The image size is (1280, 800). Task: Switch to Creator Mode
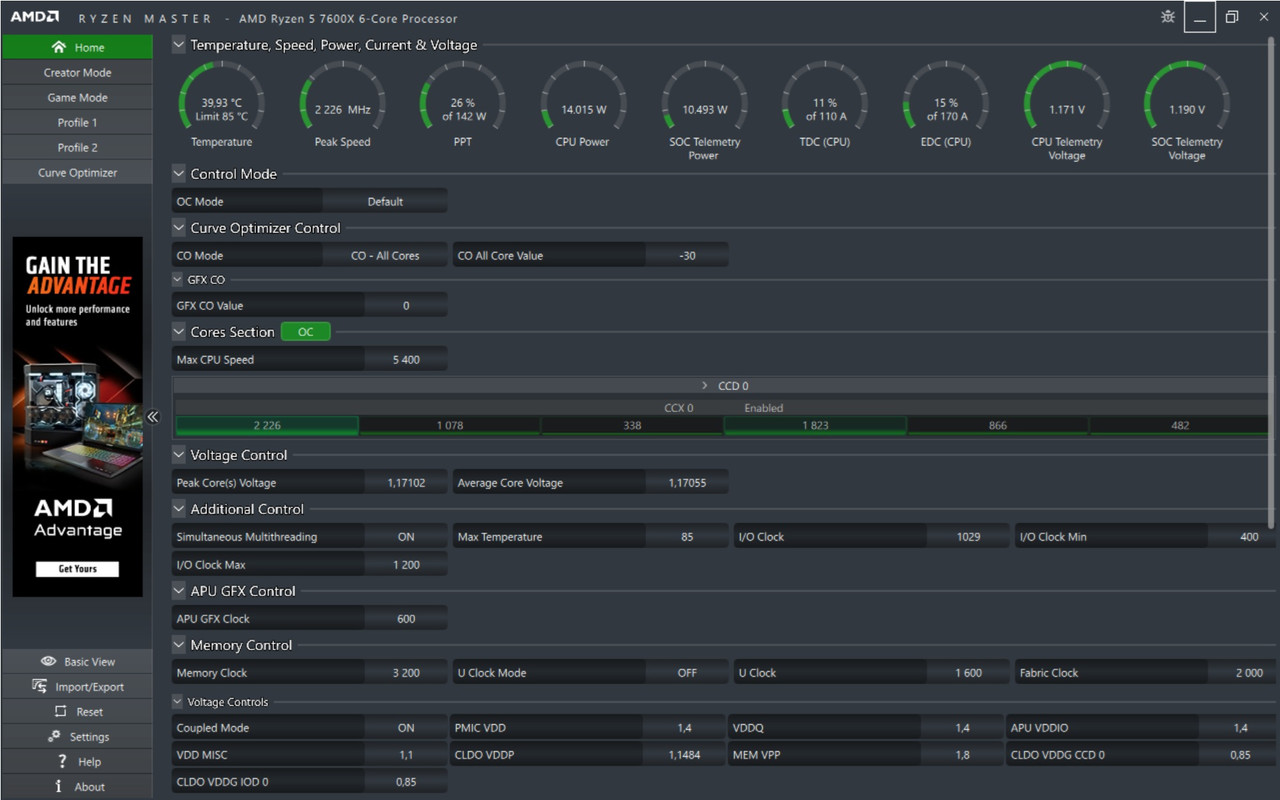tap(77, 72)
